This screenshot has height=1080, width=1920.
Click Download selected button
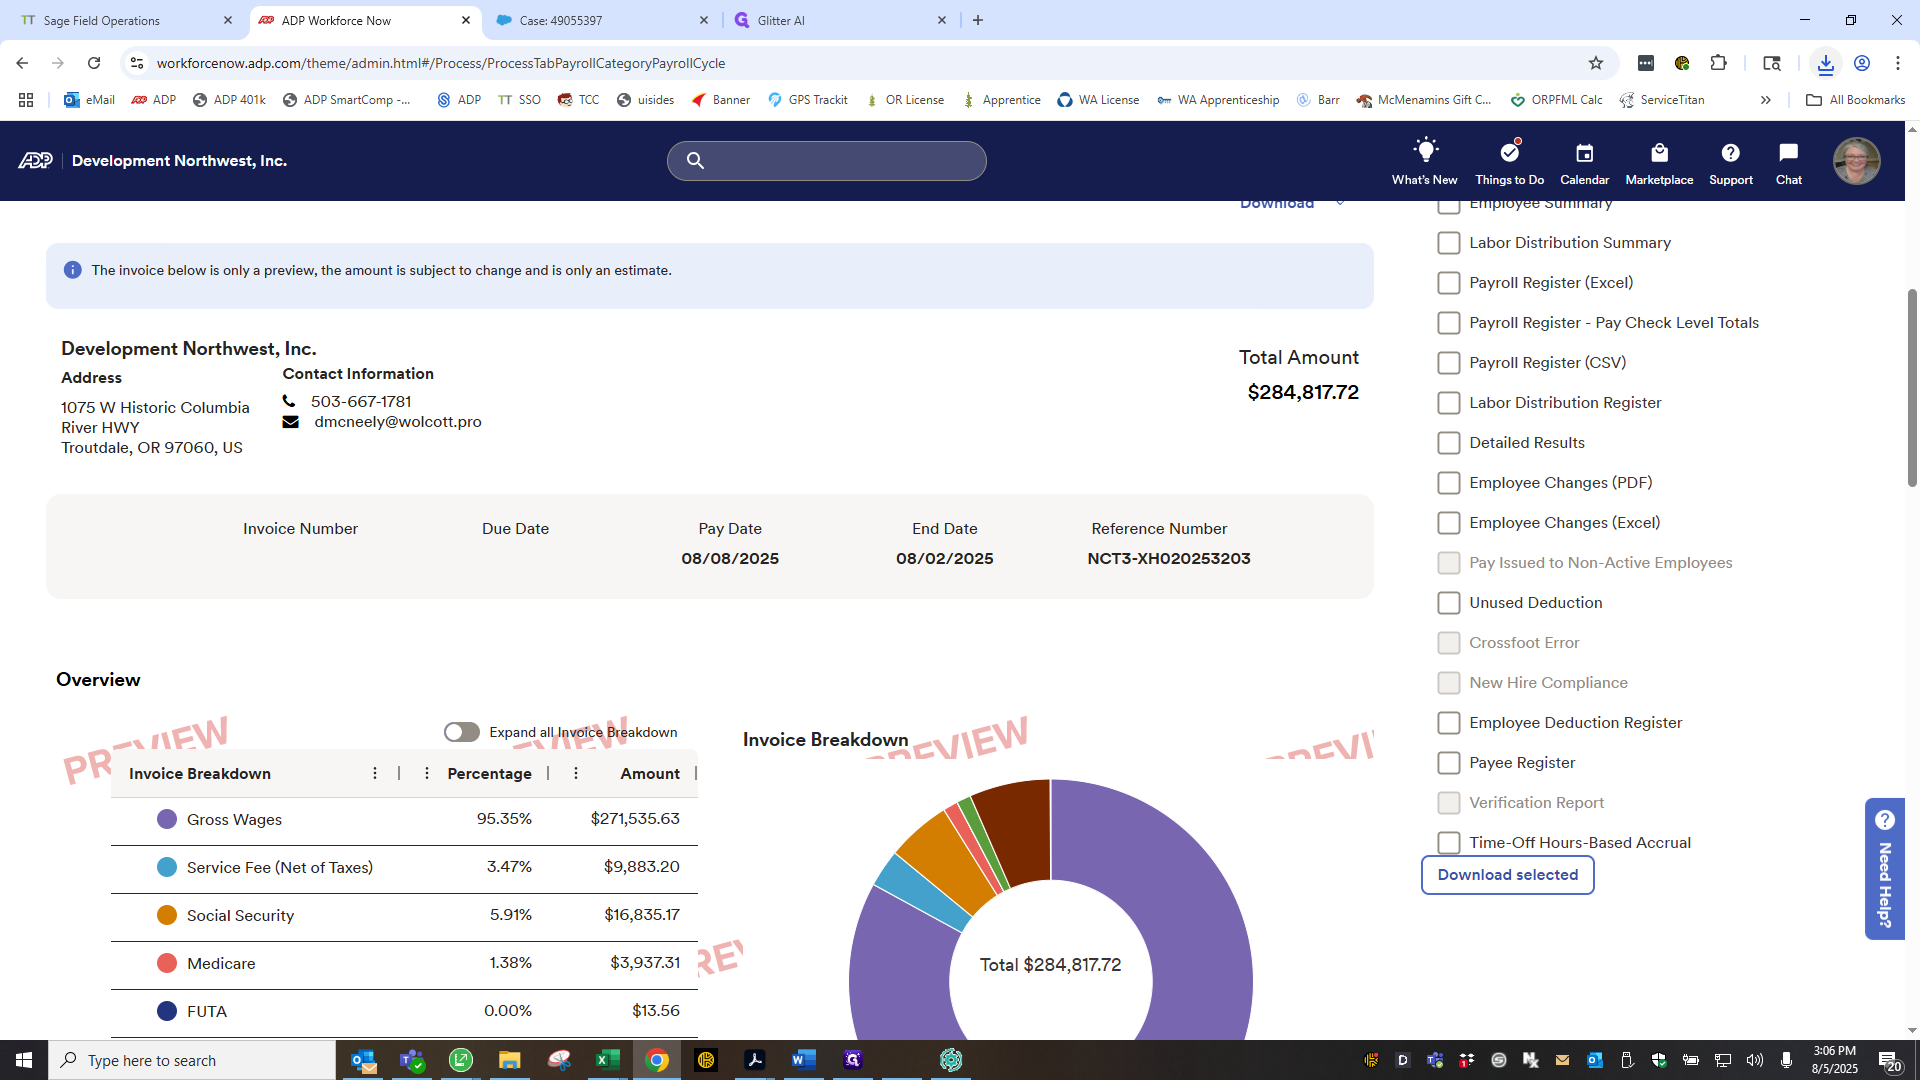click(x=1508, y=875)
